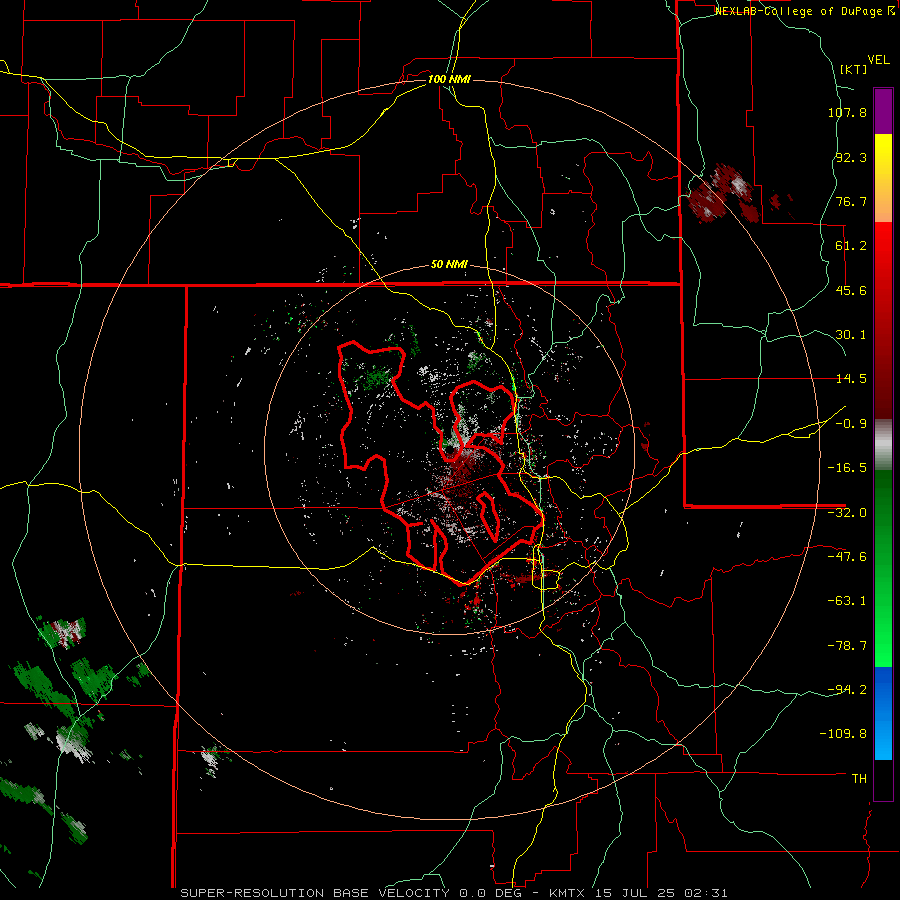Screen dimensions: 900x900
Task: Click the Super-Resolution Base Velocity caption
Action: (454, 893)
